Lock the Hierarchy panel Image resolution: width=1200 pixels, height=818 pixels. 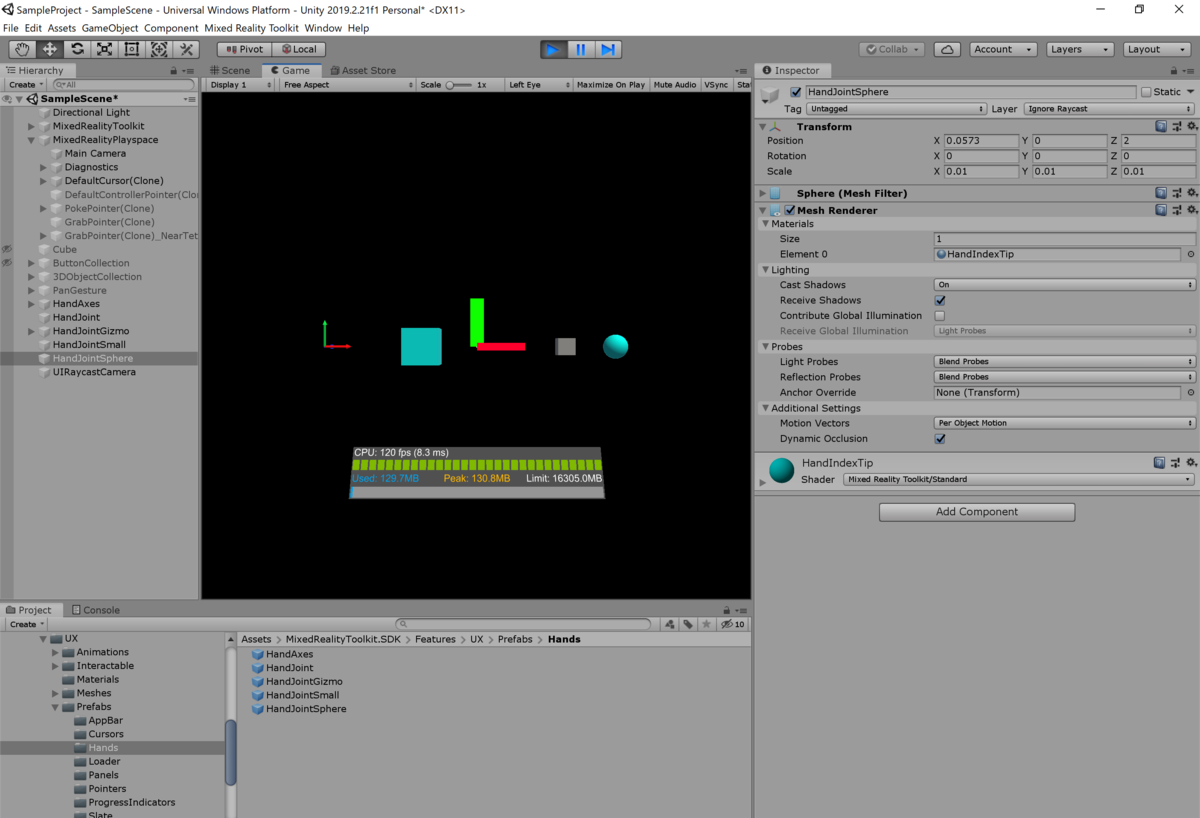(x=174, y=71)
